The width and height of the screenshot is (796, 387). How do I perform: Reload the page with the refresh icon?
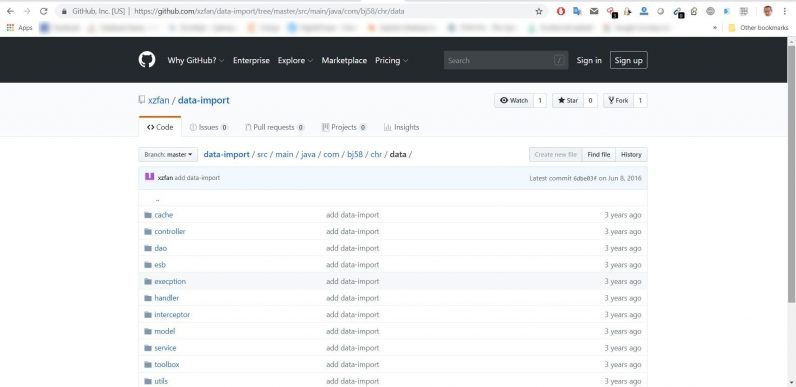pyautogui.click(x=44, y=11)
